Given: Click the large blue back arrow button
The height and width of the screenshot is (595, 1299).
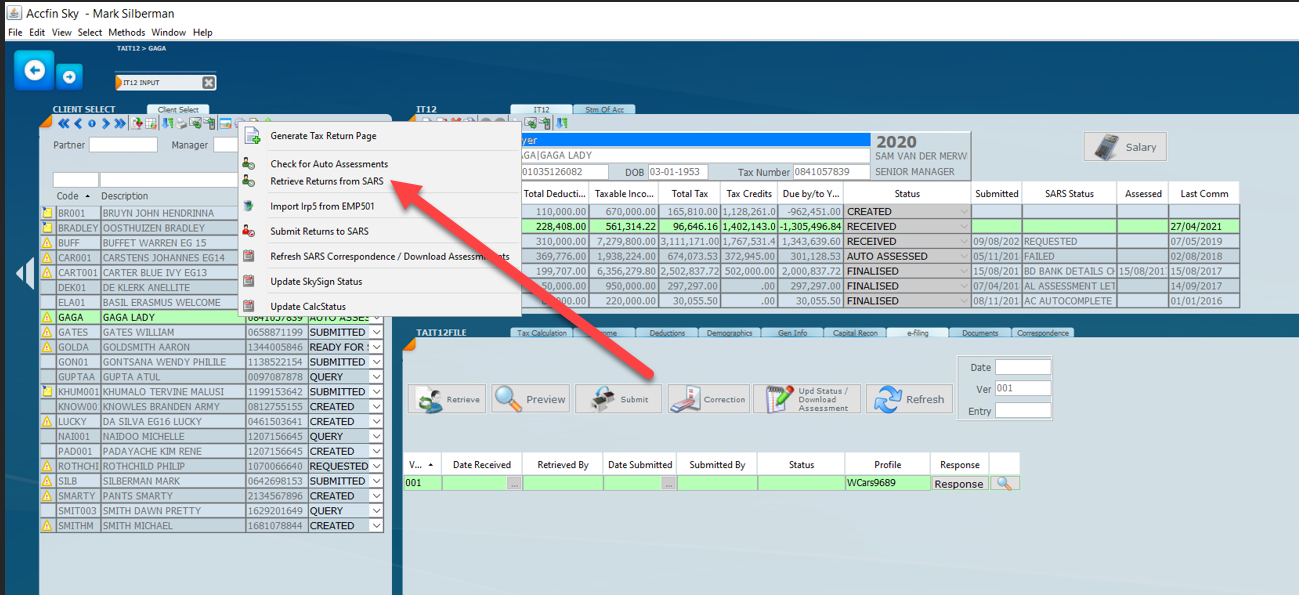Looking at the screenshot, I should (x=34, y=71).
